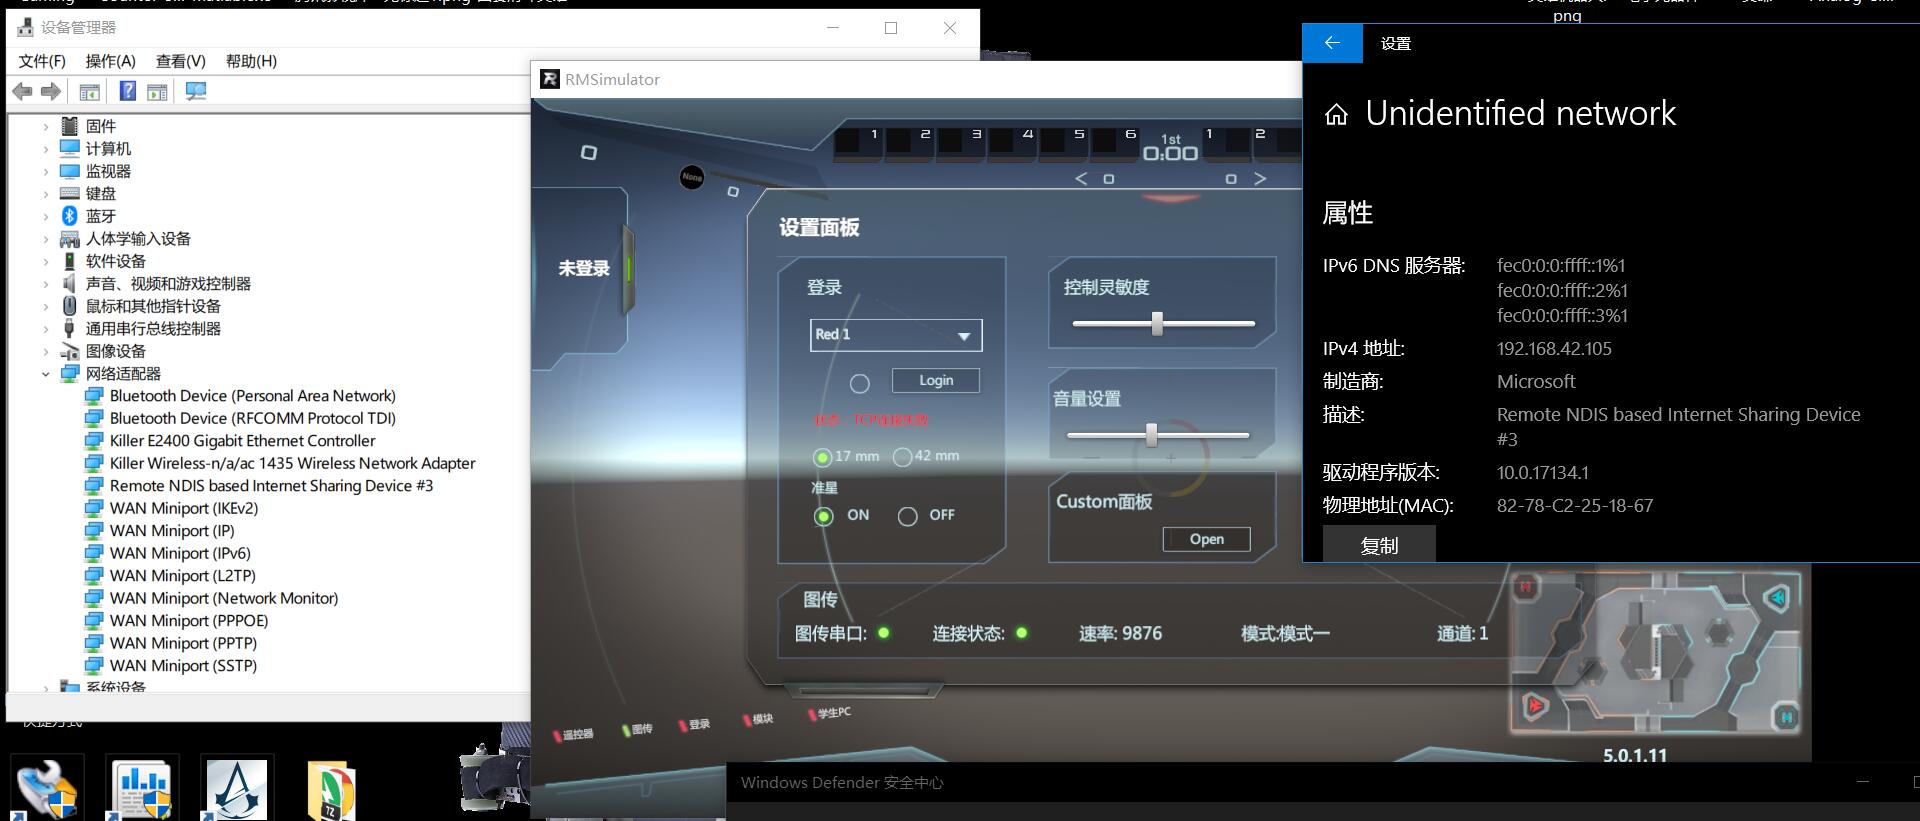Viewport: 1920px width, 821px height.
Task: Go back using Device Manager toolbar arrow
Action: 22,91
